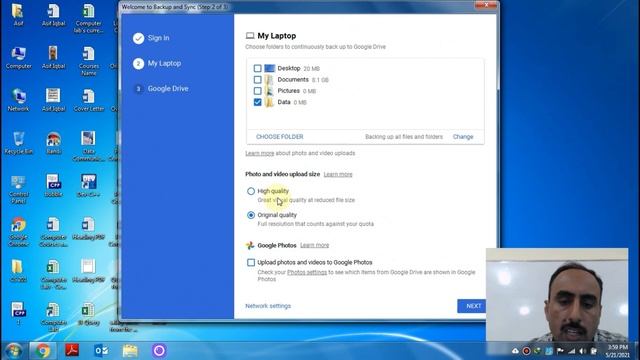The image size is (640, 360).
Task: Click the Desktop folder icon in list
Action: point(269,68)
